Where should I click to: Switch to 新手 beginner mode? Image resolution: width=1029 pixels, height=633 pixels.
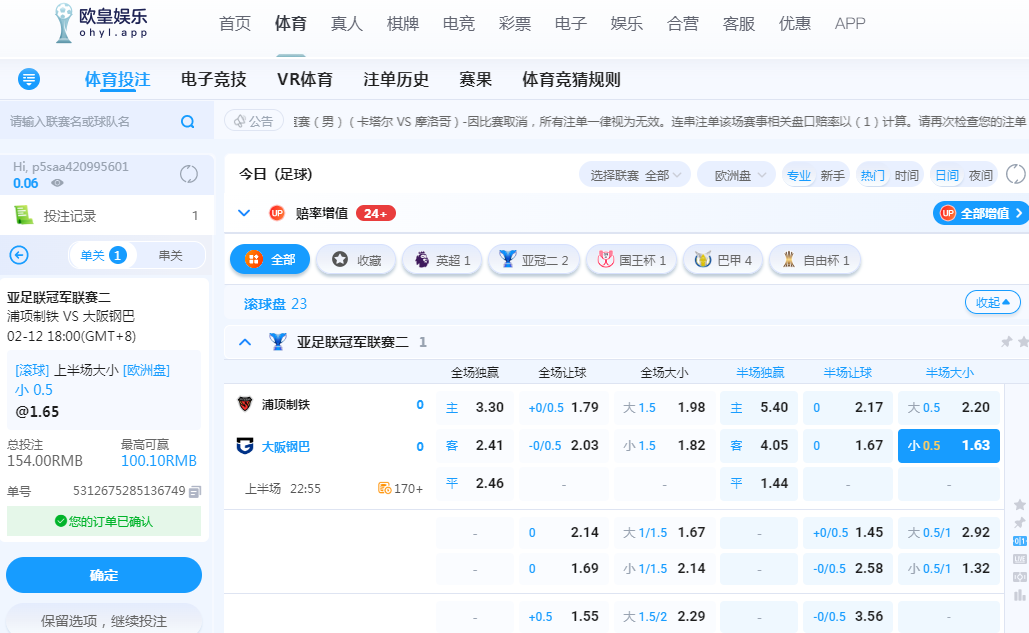pos(832,175)
